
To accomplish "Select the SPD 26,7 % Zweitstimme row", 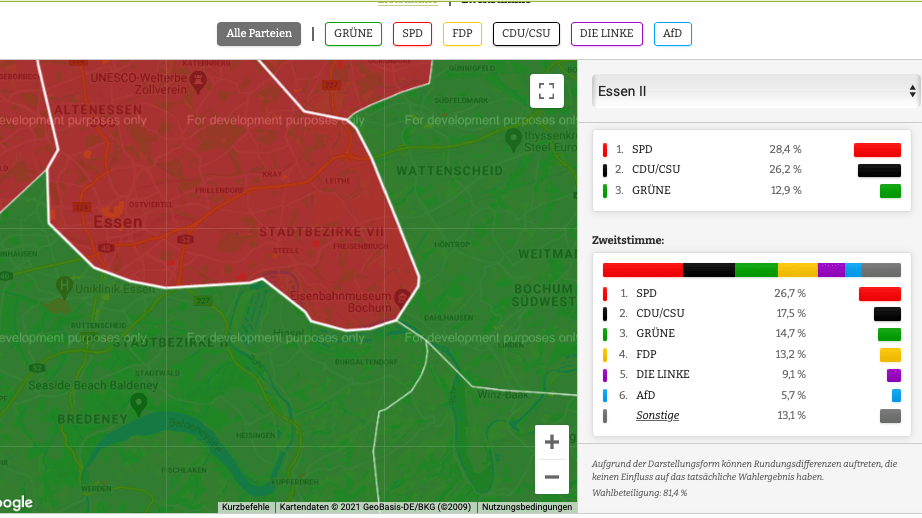I will pos(751,293).
